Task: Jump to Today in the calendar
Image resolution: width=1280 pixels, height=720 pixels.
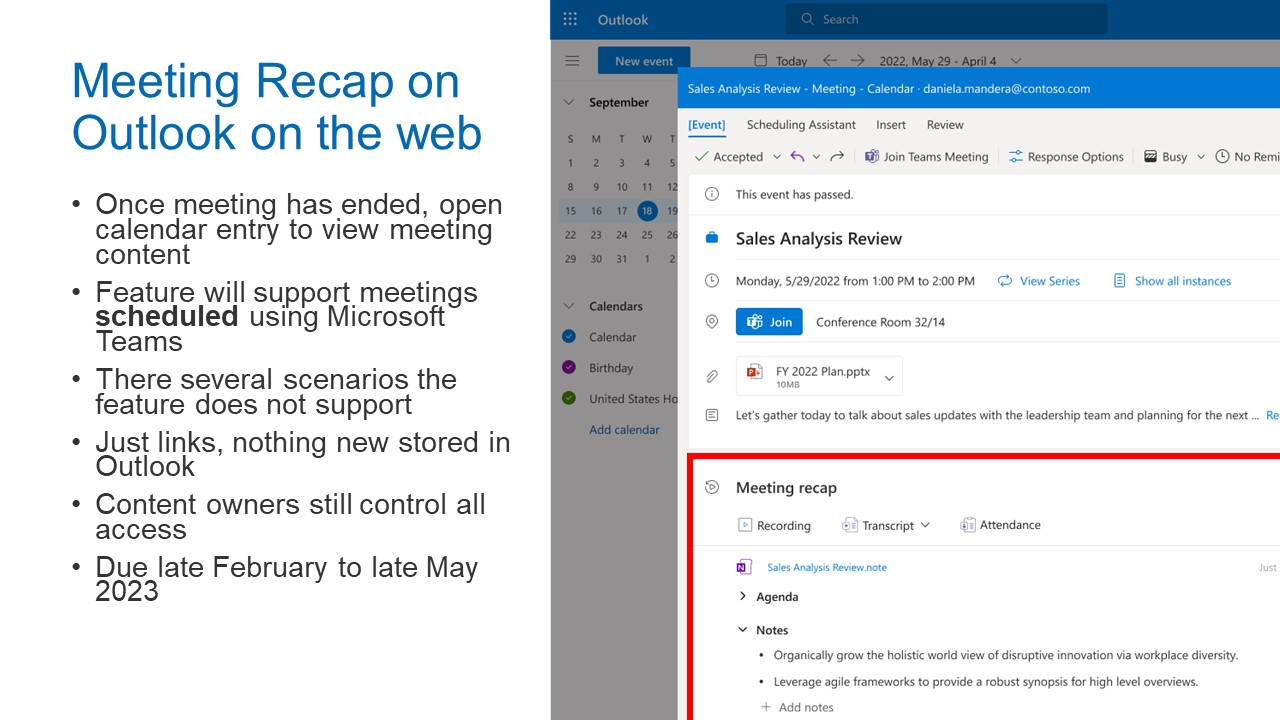Action: 781,61
